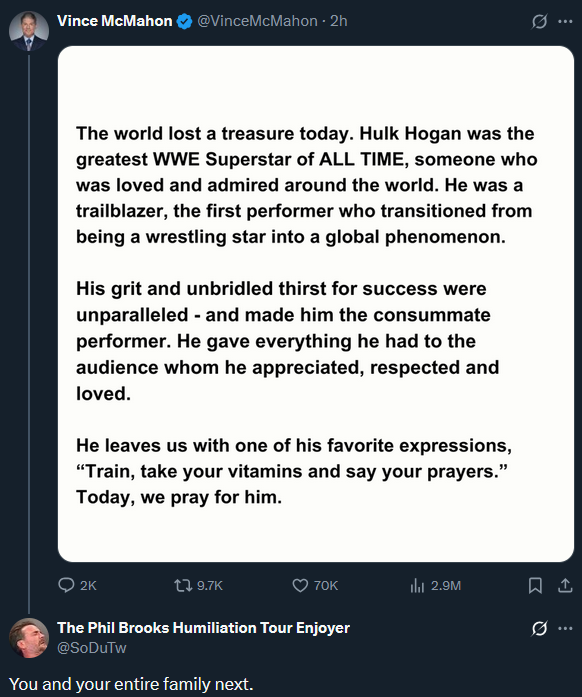The height and width of the screenshot is (697, 582).
Task: Open more options on Vince McMahon's tweet
Action: [x=565, y=21]
